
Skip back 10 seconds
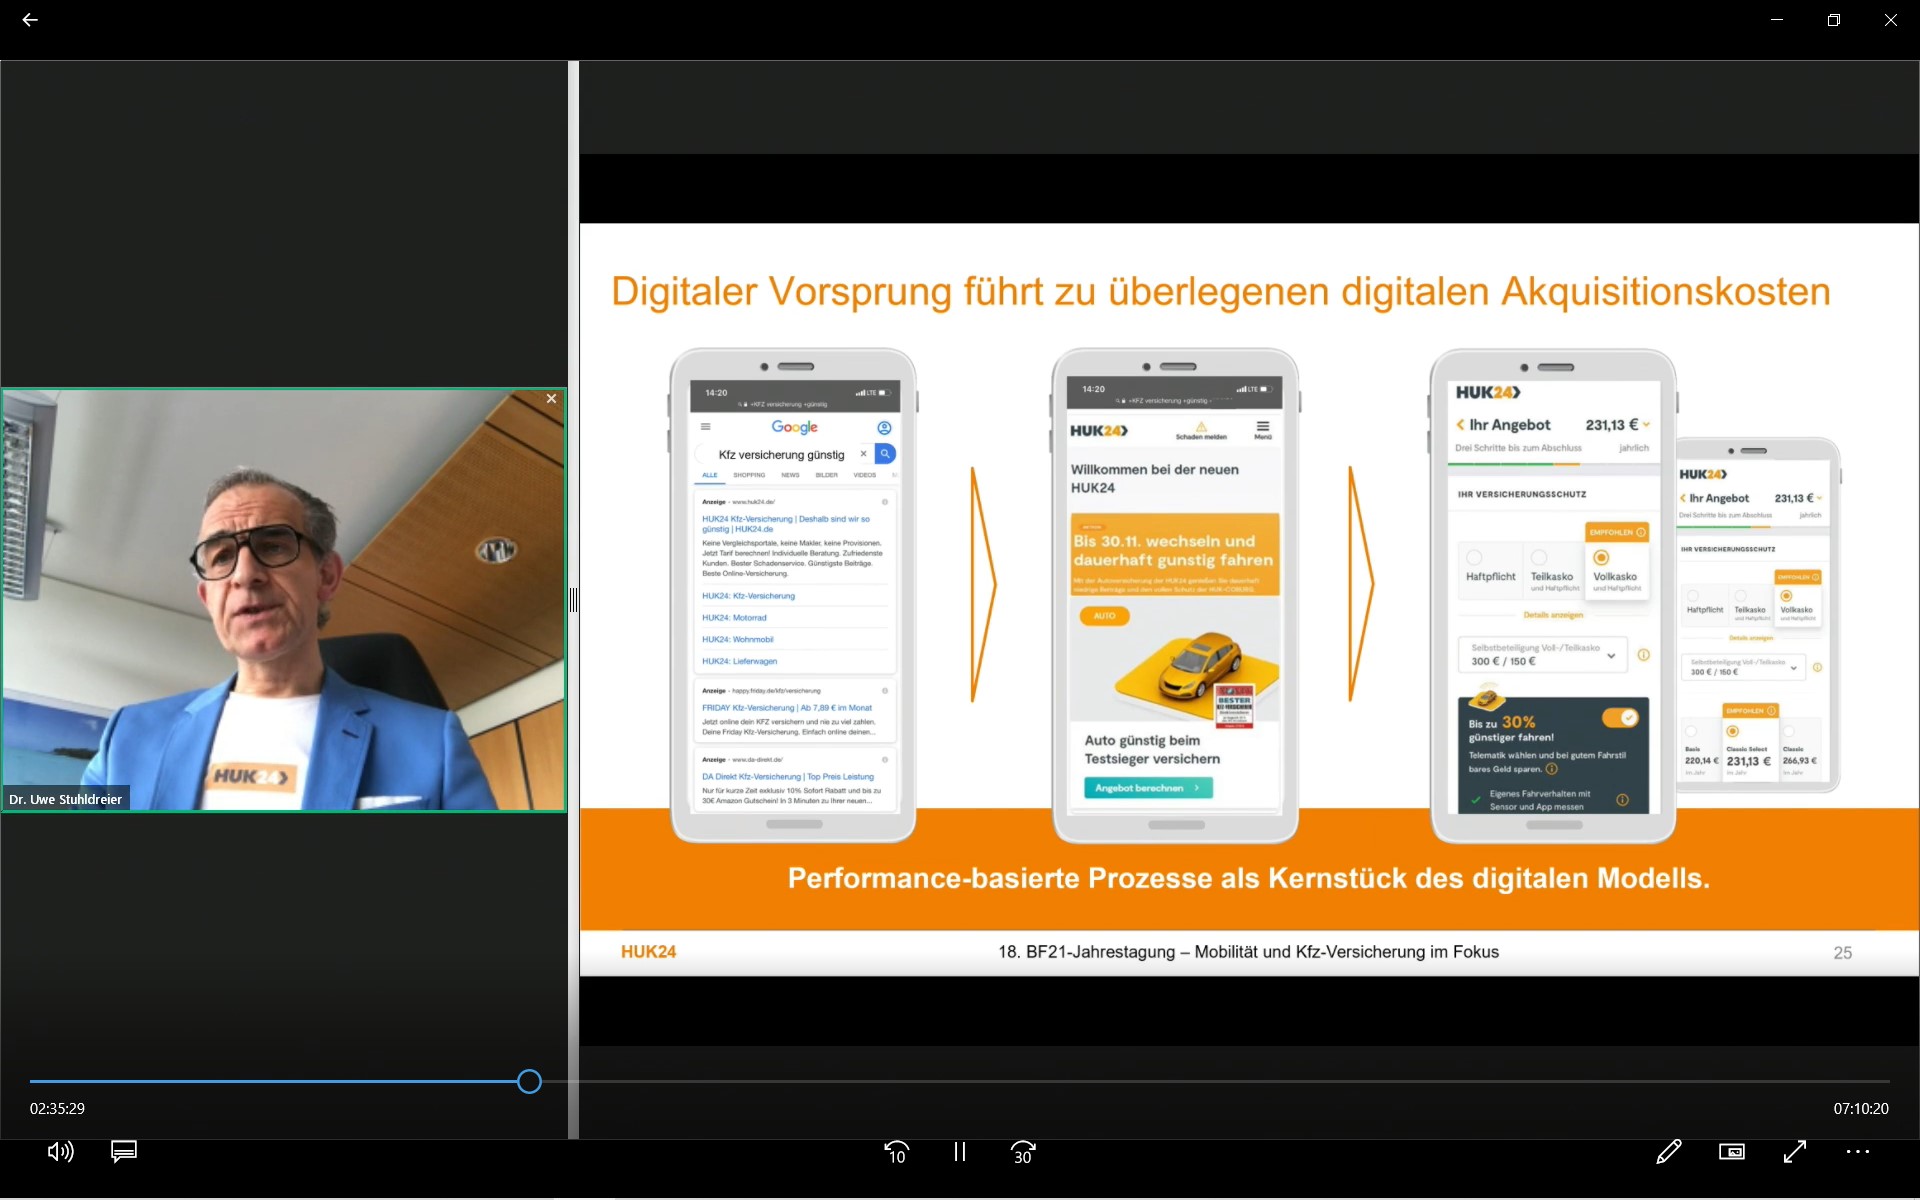[x=896, y=1152]
